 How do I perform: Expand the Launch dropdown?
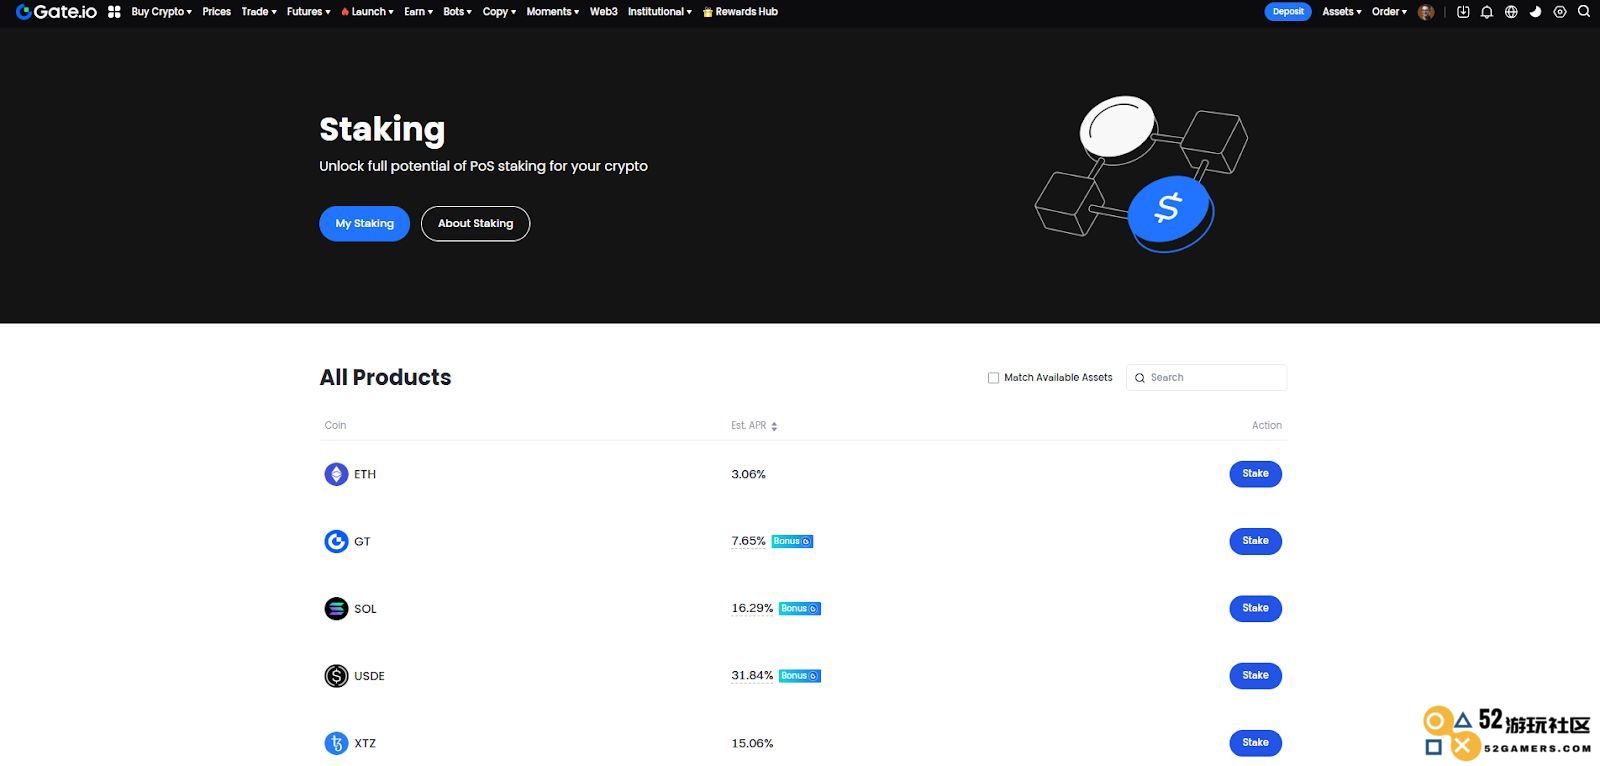click(367, 12)
